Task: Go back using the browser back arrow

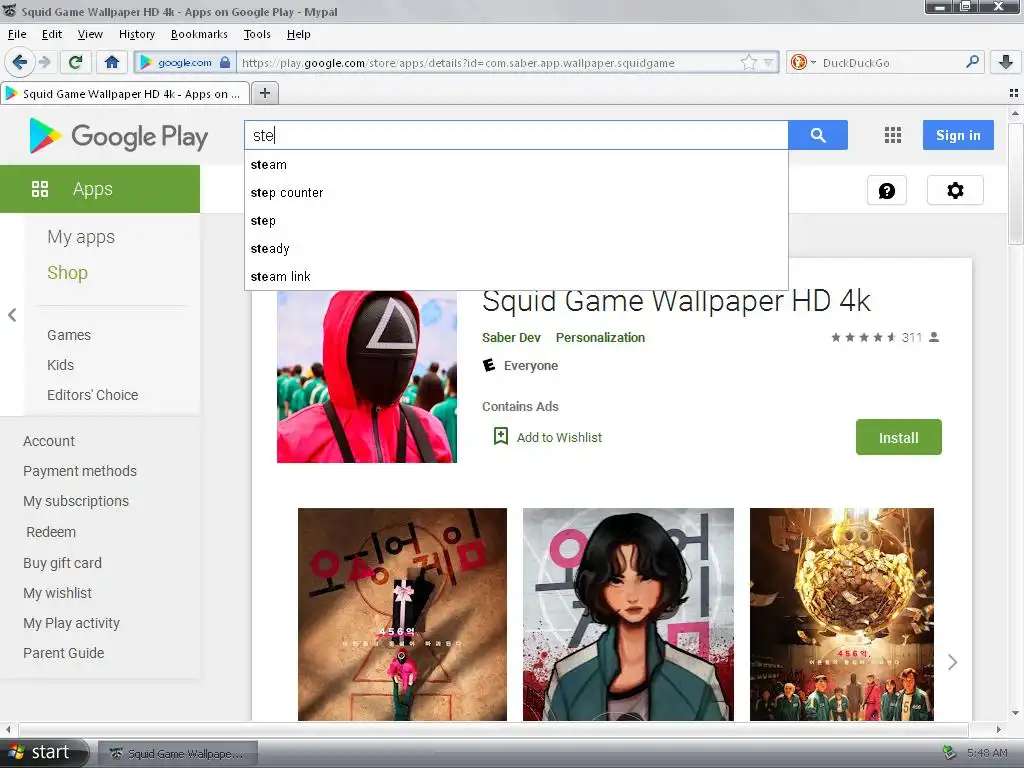Action: [x=20, y=62]
